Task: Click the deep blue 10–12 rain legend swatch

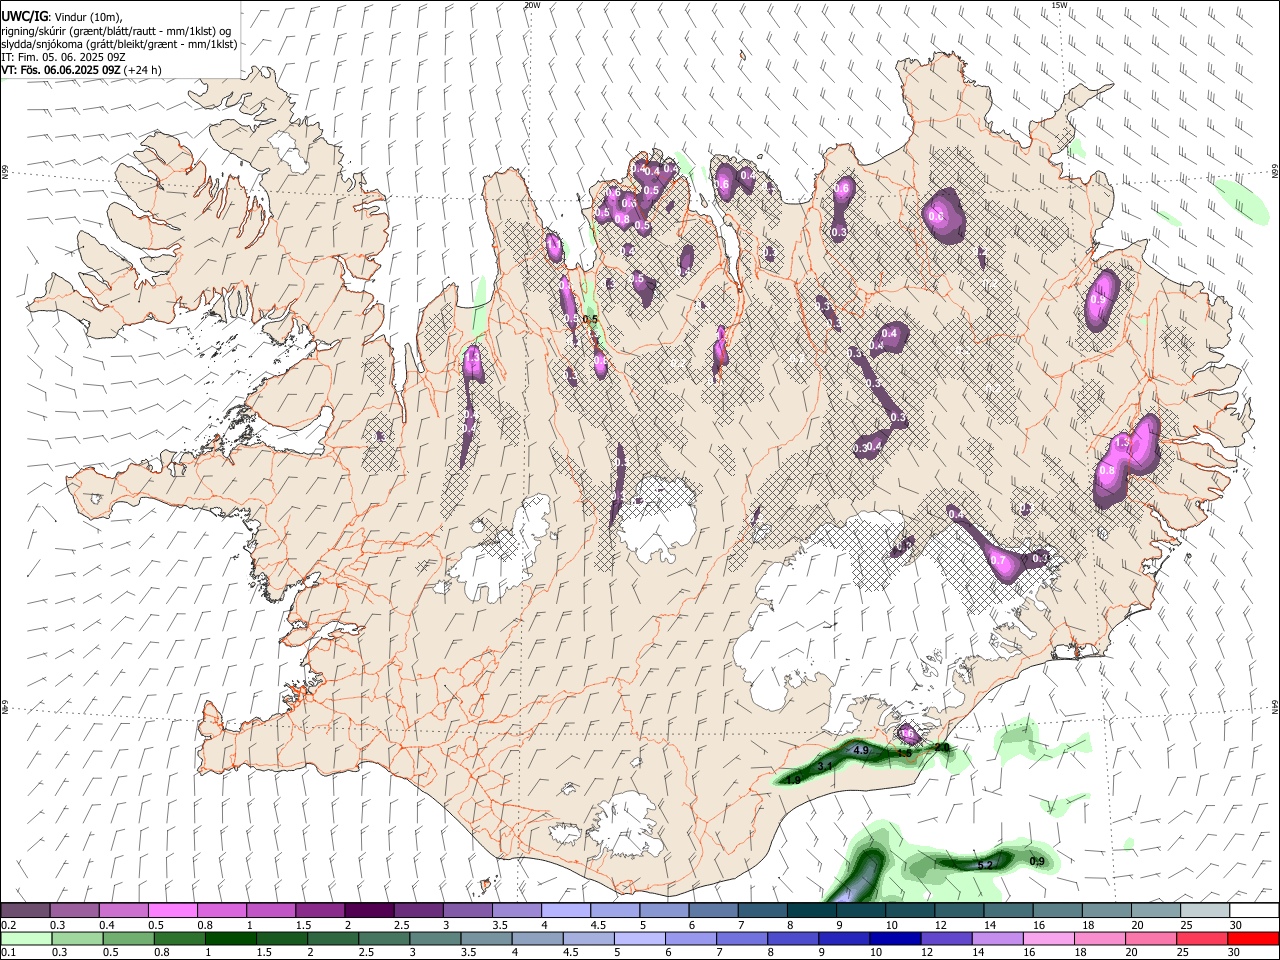Action: click(x=895, y=939)
